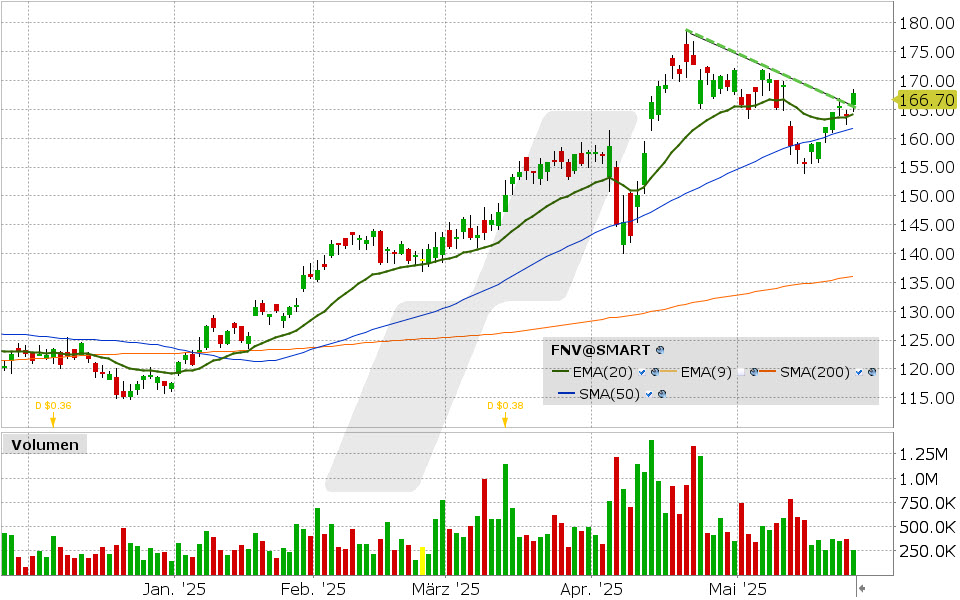The width and height of the screenshot is (960, 600).
Task: Click the EMA(20) legend label
Action: click(603, 372)
